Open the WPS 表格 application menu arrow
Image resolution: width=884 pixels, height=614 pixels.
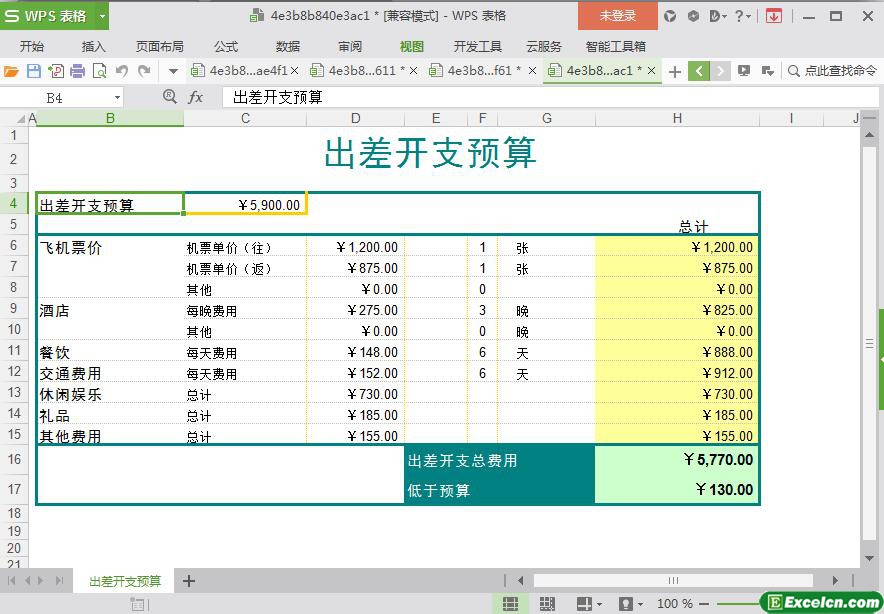pyautogui.click(x=102, y=16)
